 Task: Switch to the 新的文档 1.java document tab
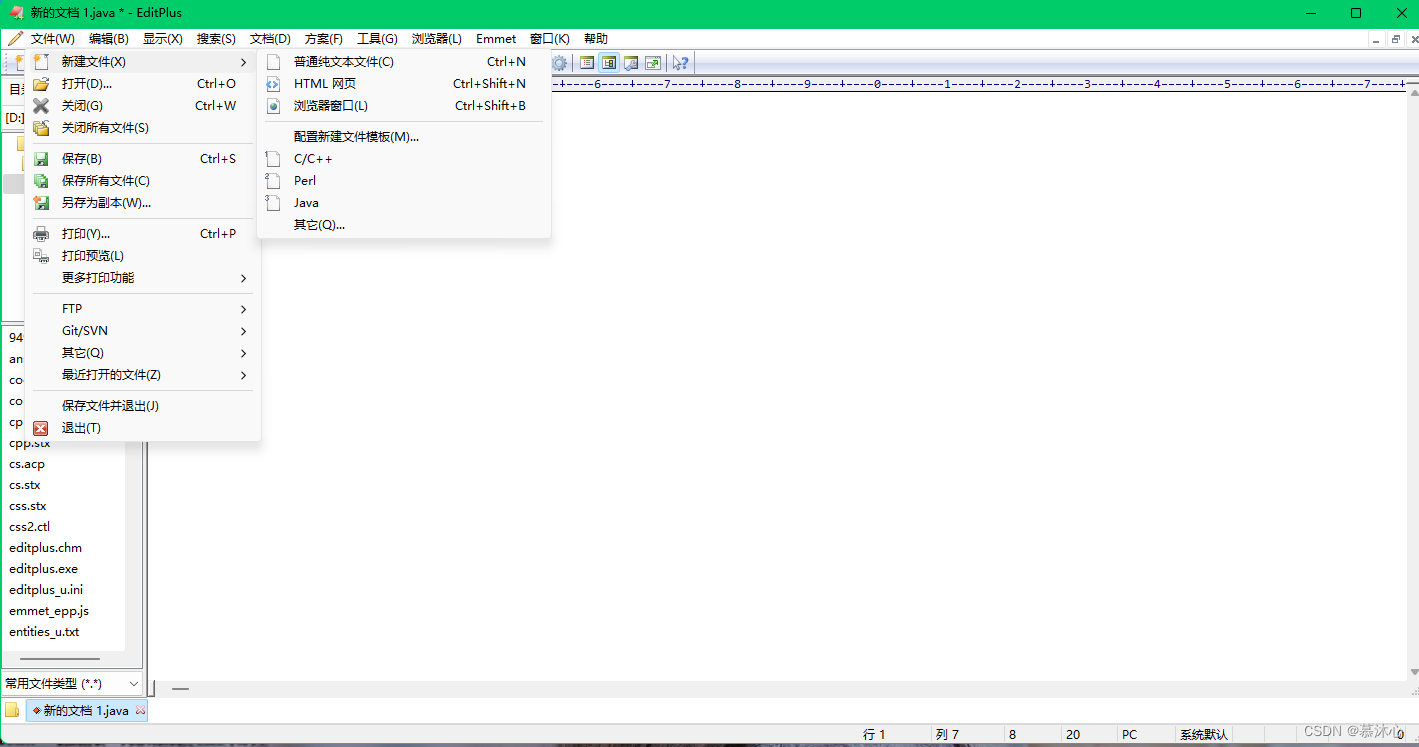click(x=86, y=710)
